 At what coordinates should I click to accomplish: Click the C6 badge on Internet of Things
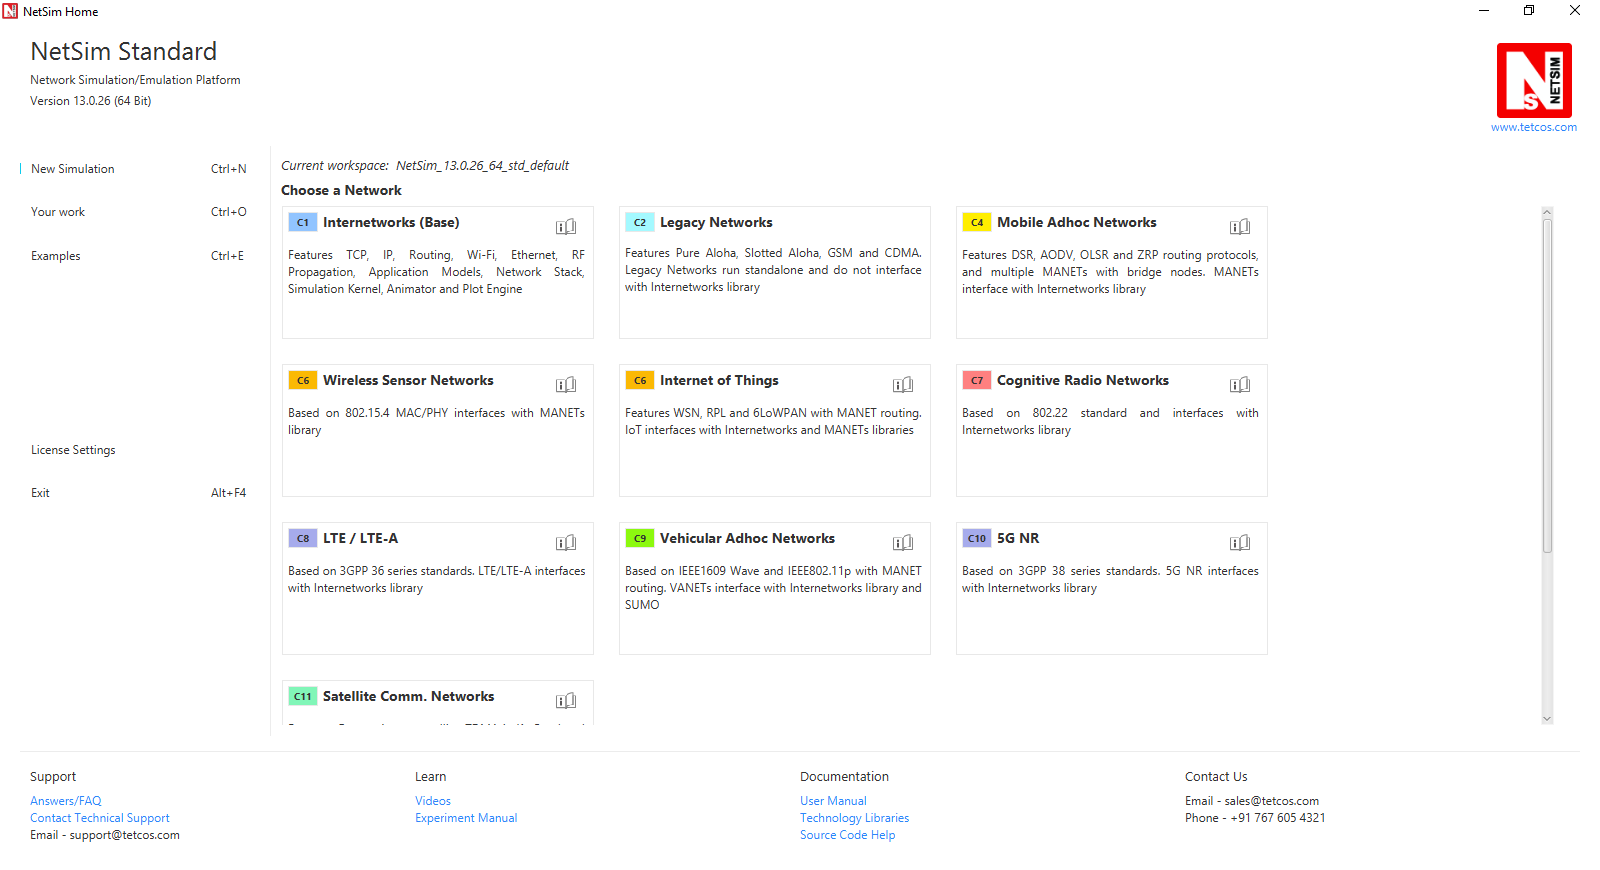point(640,380)
